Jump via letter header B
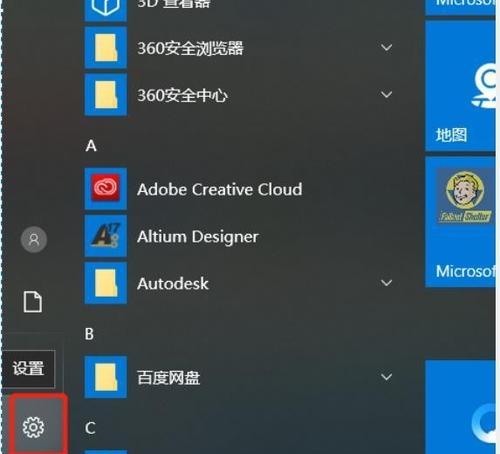The height and width of the screenshot is (454, 500). [89, 334]
